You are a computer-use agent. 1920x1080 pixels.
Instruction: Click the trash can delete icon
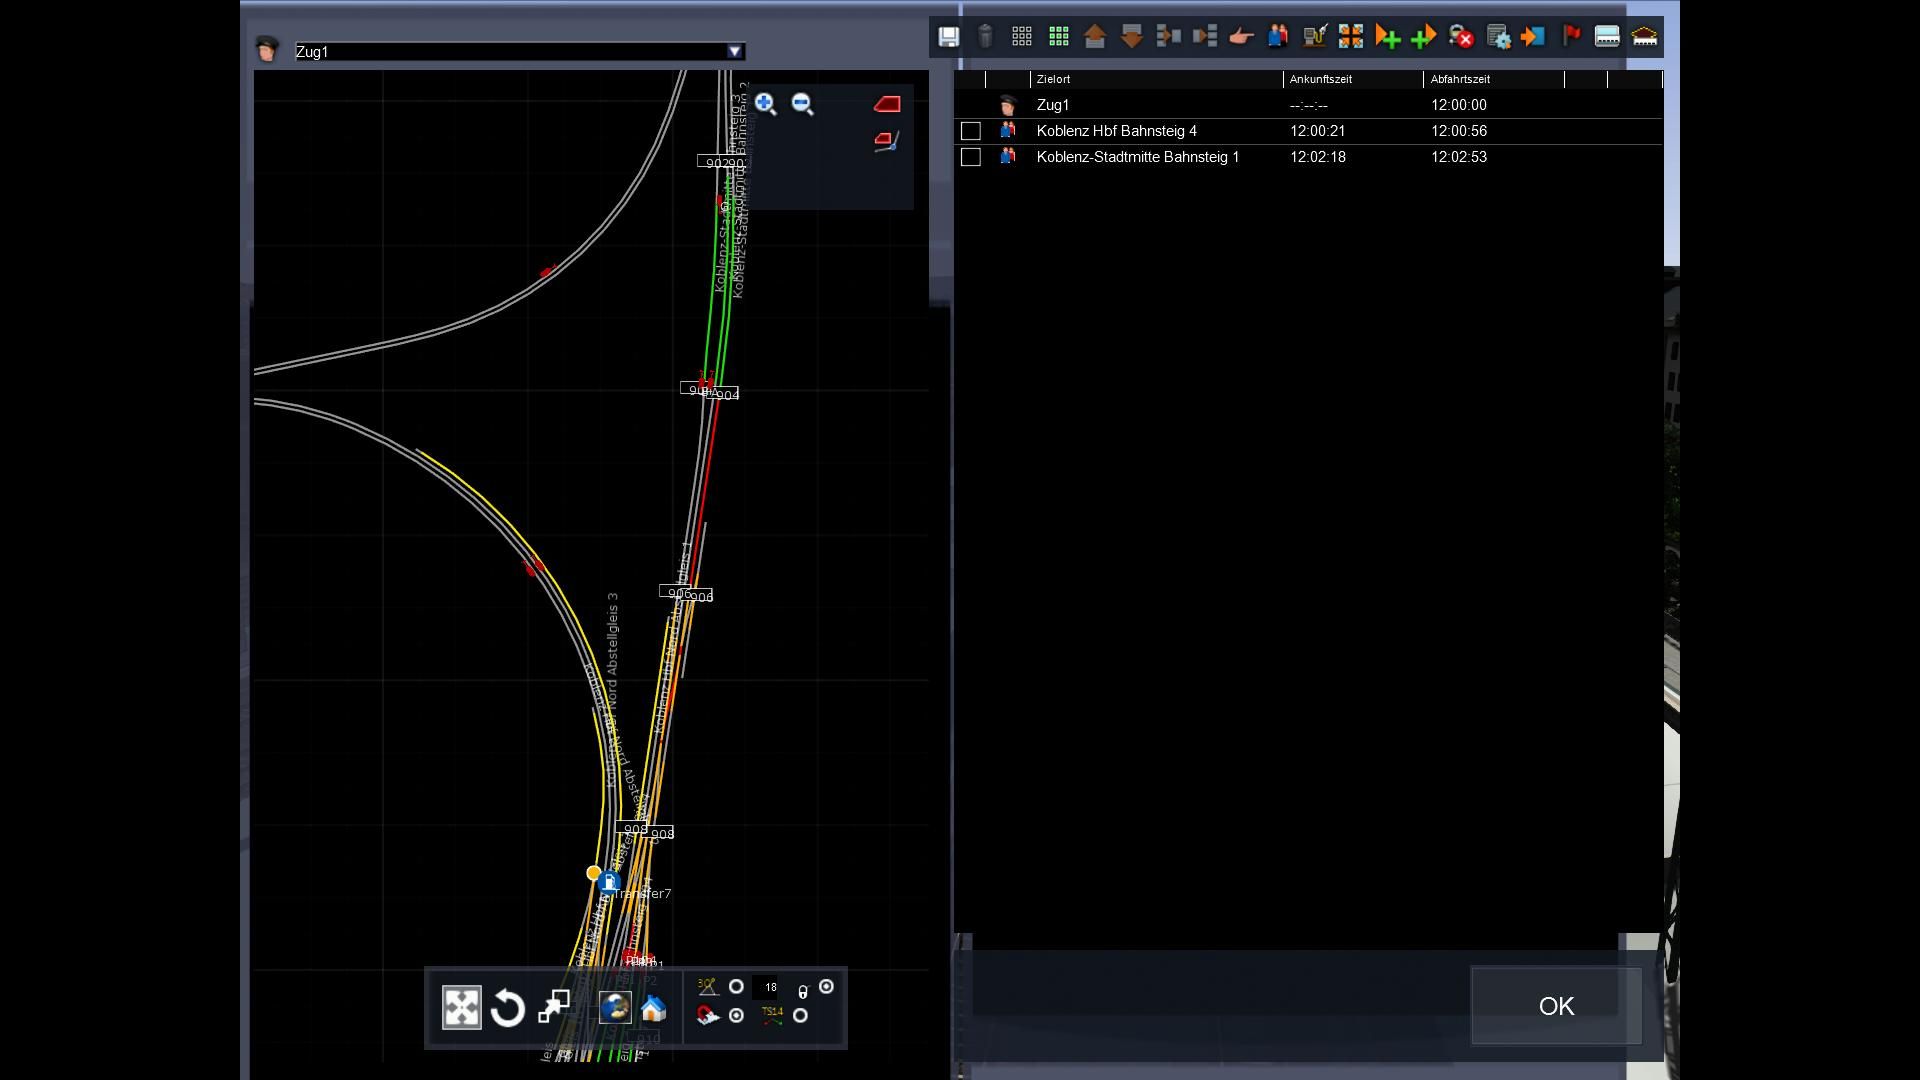click(x=985, y=37)
